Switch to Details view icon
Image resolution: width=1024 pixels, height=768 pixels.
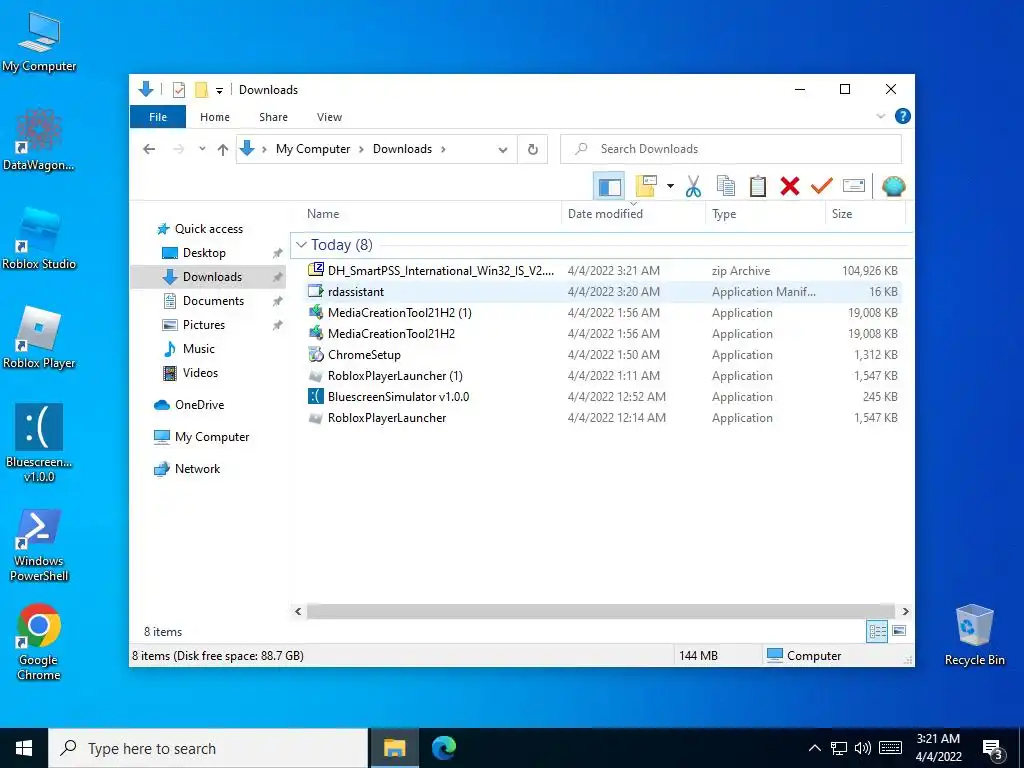tap(877, 631)
